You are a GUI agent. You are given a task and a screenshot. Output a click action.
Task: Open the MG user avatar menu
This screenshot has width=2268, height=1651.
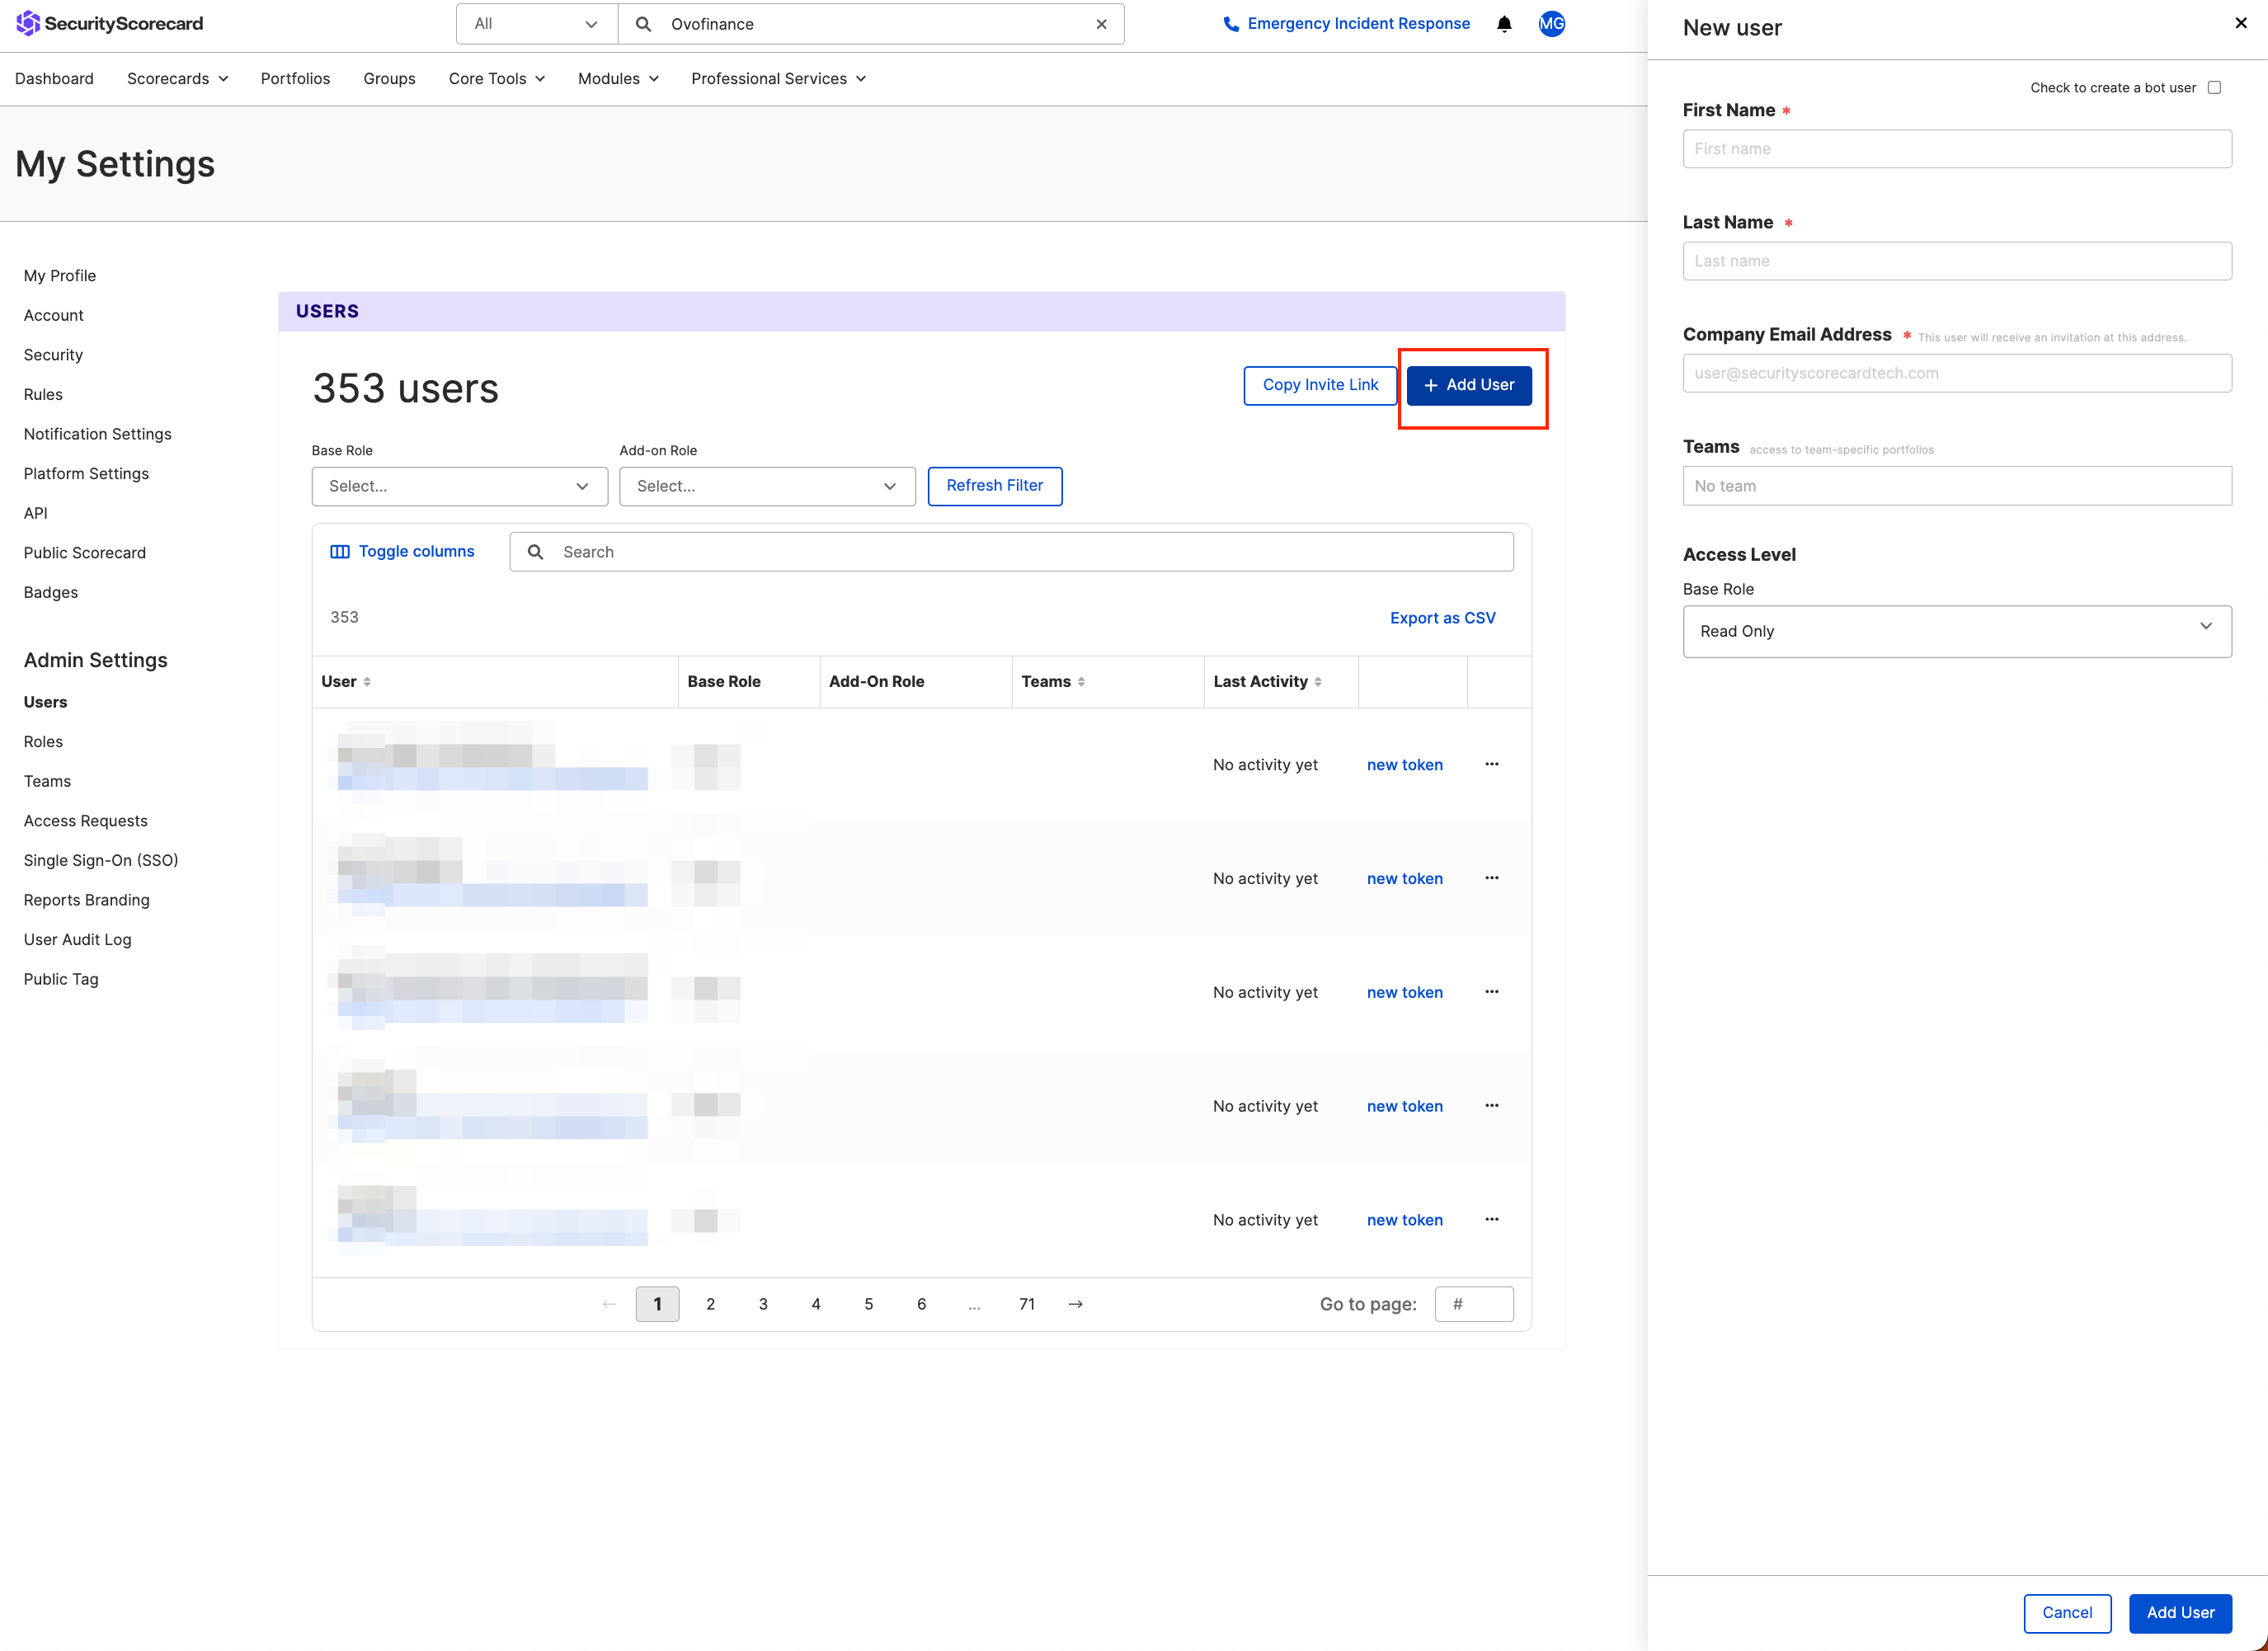tap(1551, 24)
